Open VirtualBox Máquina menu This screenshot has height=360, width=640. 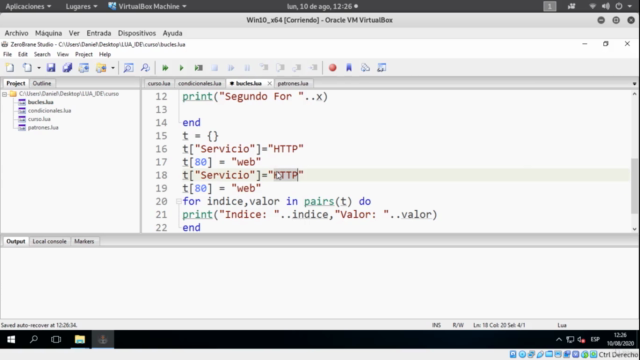49,33
